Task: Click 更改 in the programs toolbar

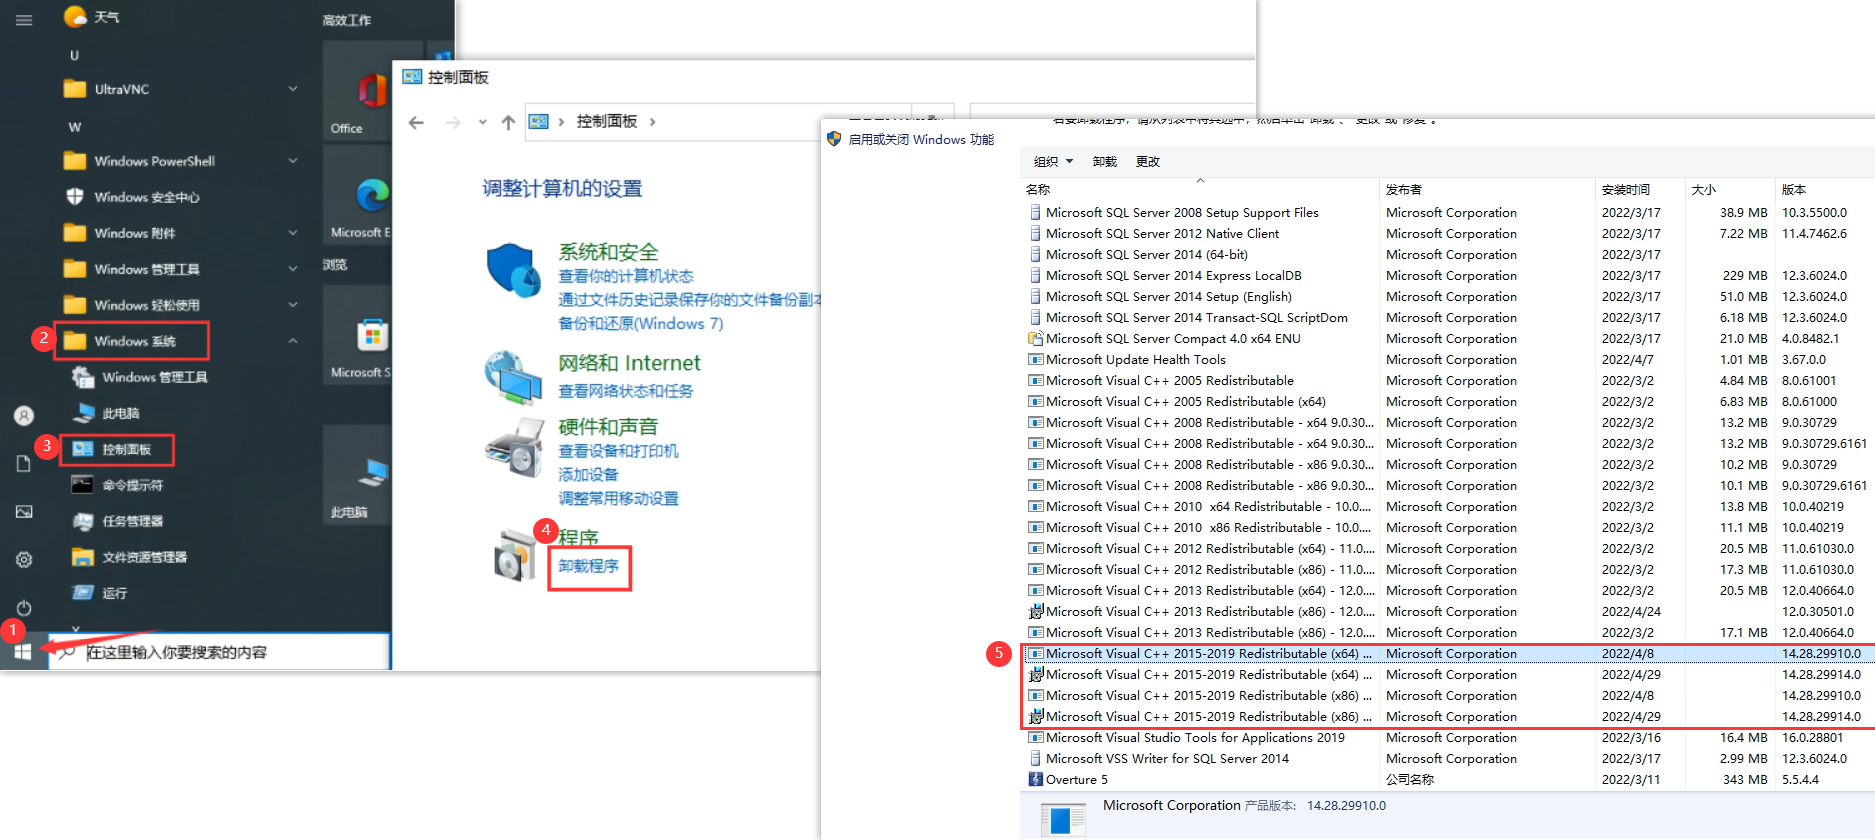Action: 1147,162
